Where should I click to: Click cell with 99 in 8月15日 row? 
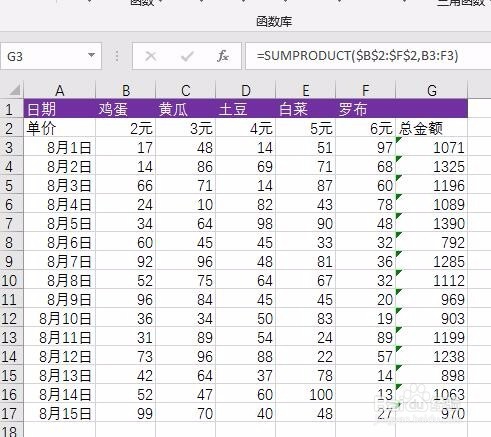pos(126,413)
